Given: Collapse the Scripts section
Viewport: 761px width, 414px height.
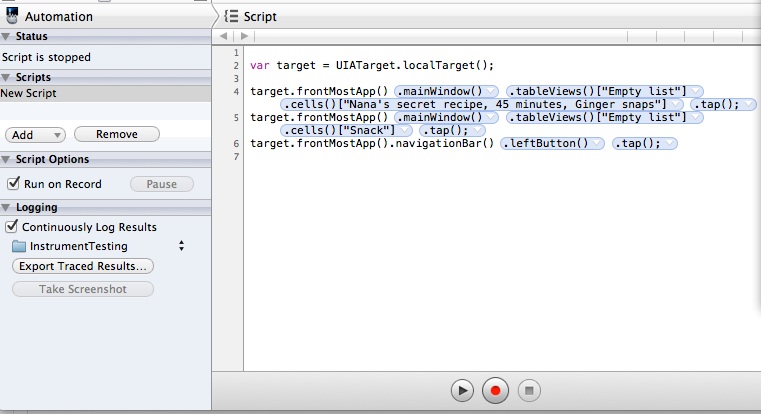Looking at the screenshot, I should point(6,77).
